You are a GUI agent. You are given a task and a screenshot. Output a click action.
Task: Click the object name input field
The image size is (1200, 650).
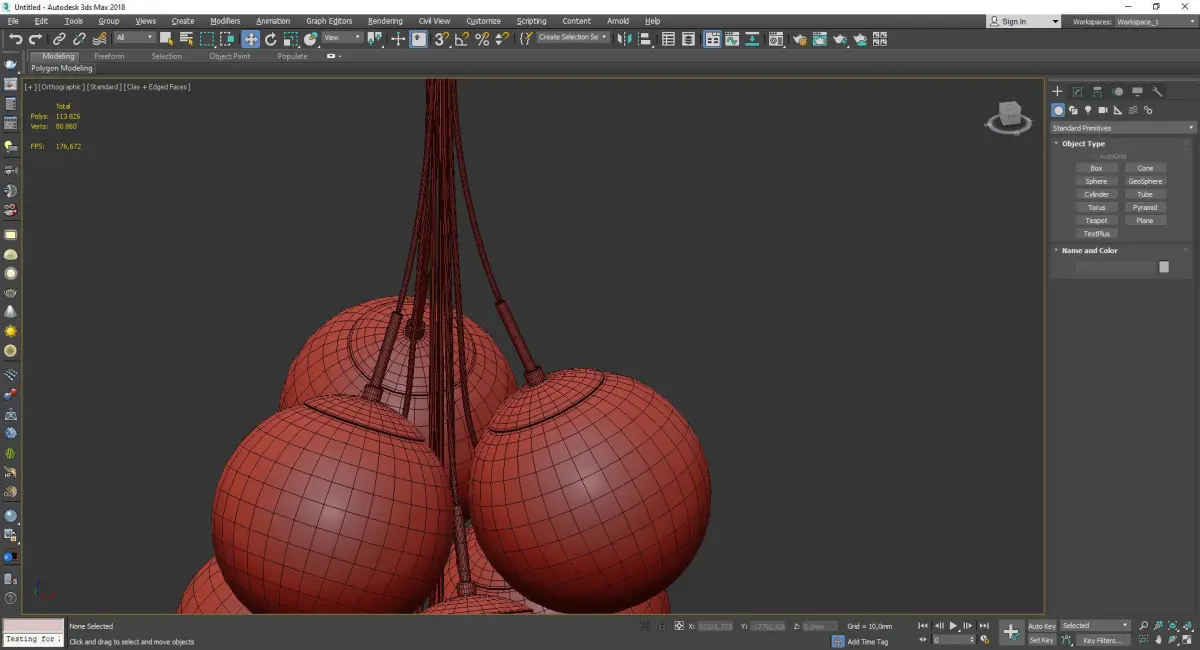point(1115,267)
